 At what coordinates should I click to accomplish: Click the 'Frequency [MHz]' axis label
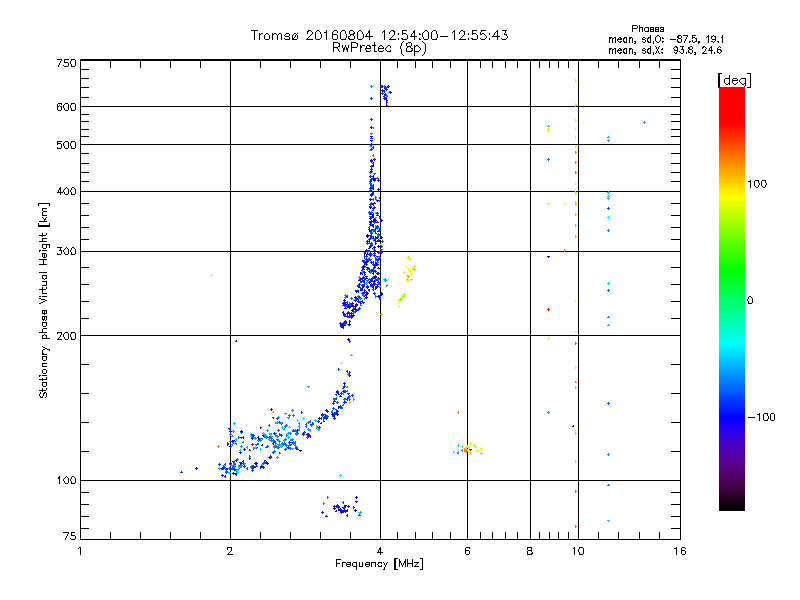pyautogui.click(x=379, y=564)
